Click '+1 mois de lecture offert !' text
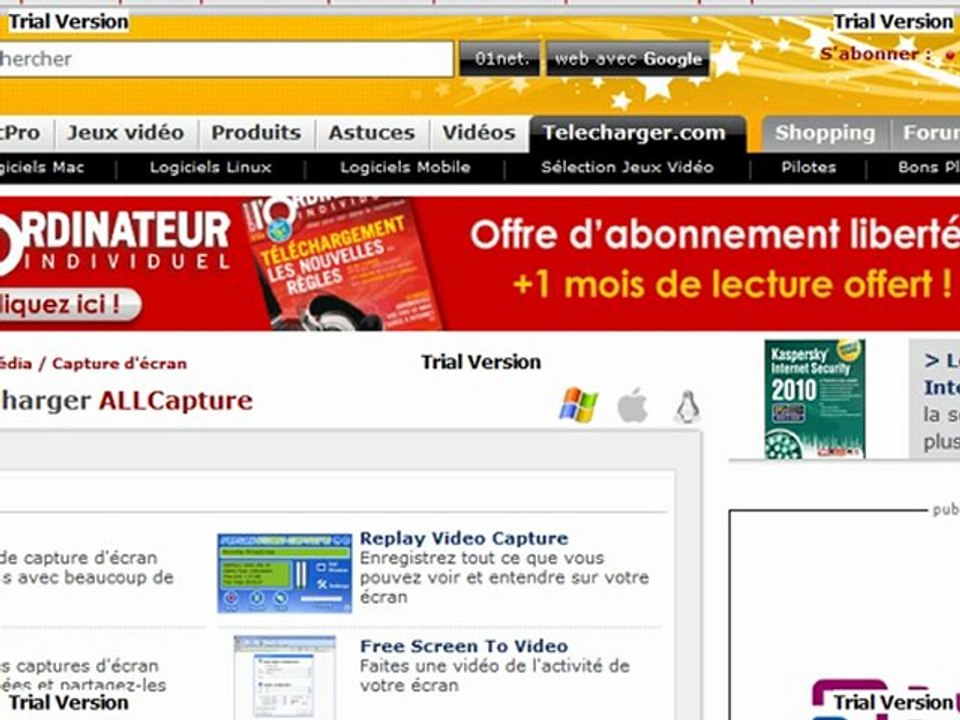 tap(732, 285)
